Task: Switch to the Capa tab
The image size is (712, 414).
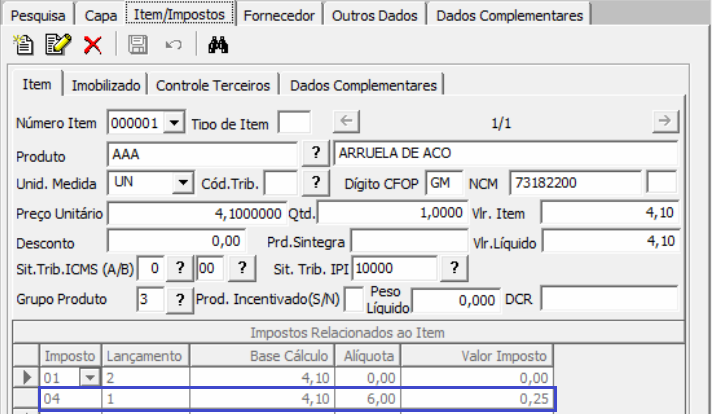Action: point(101,15)
